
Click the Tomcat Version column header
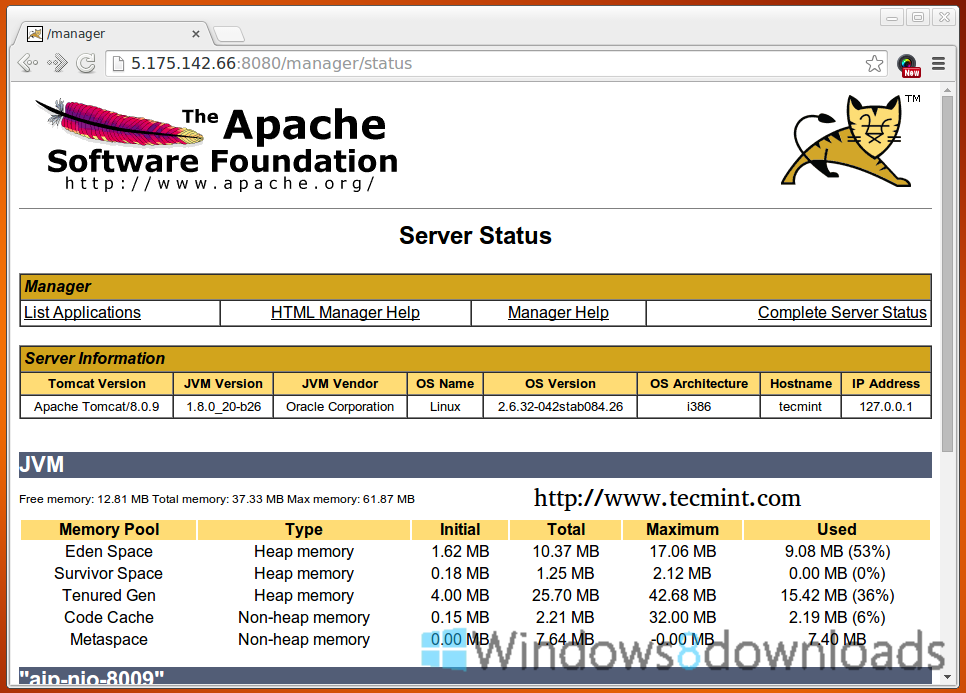click(97, 384)
